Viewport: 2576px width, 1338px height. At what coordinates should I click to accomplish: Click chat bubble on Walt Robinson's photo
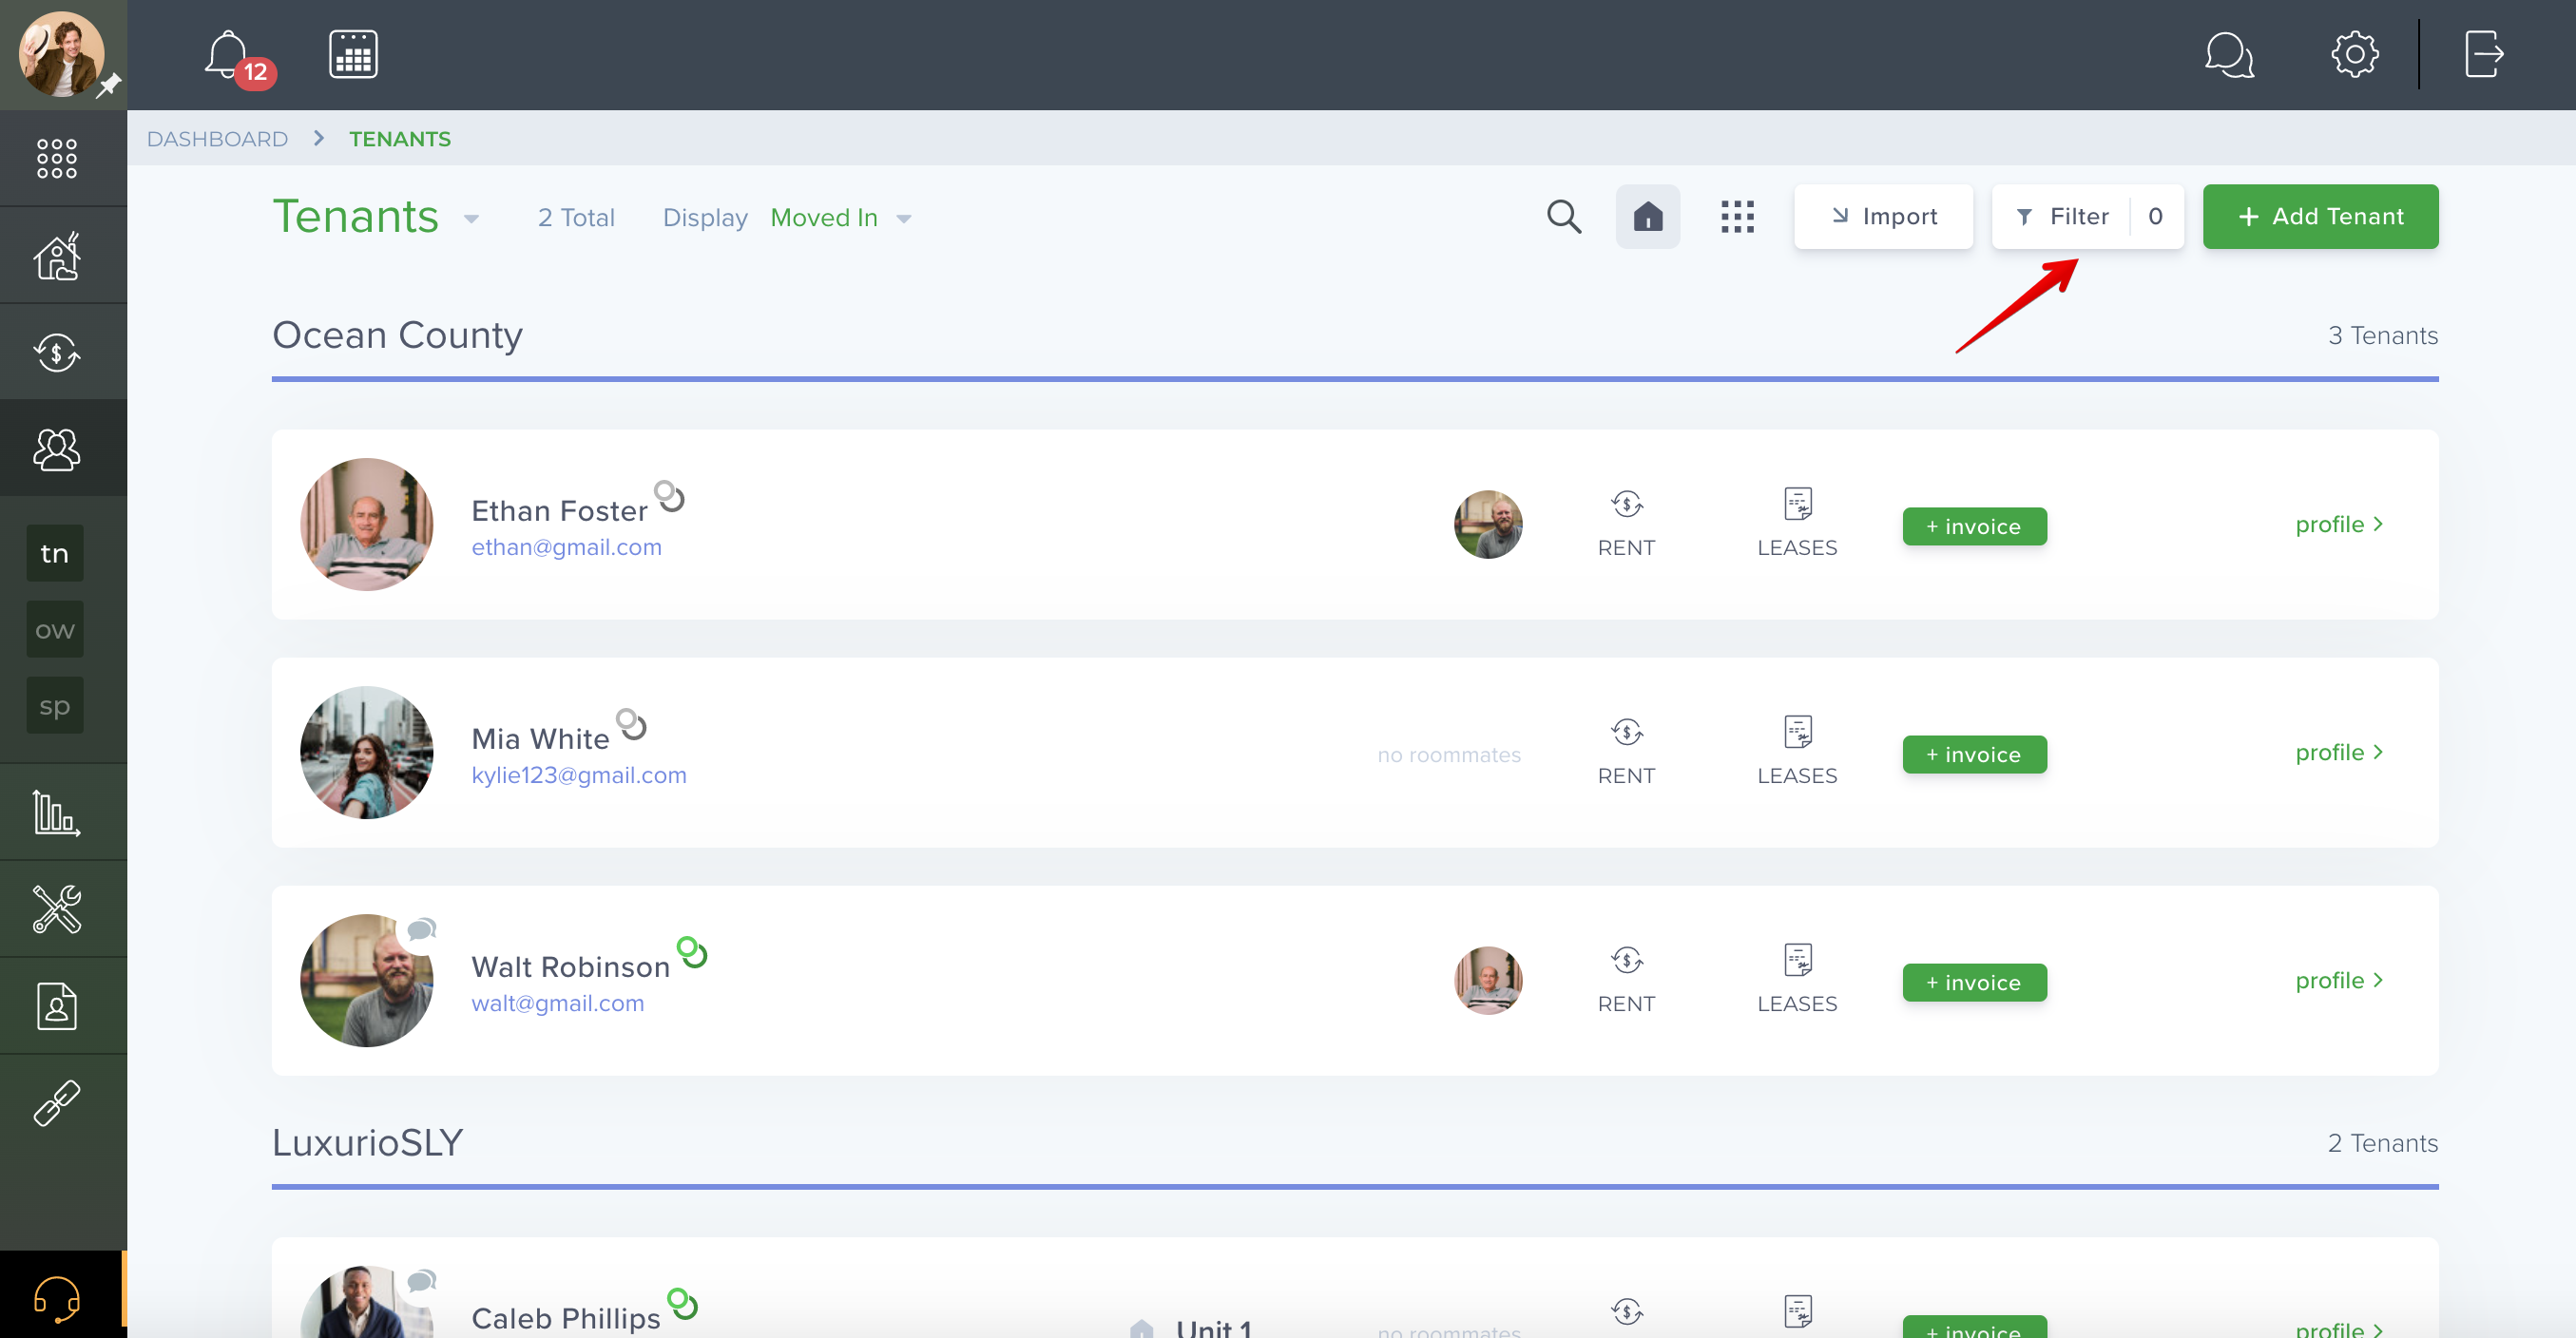coord(421,929)
